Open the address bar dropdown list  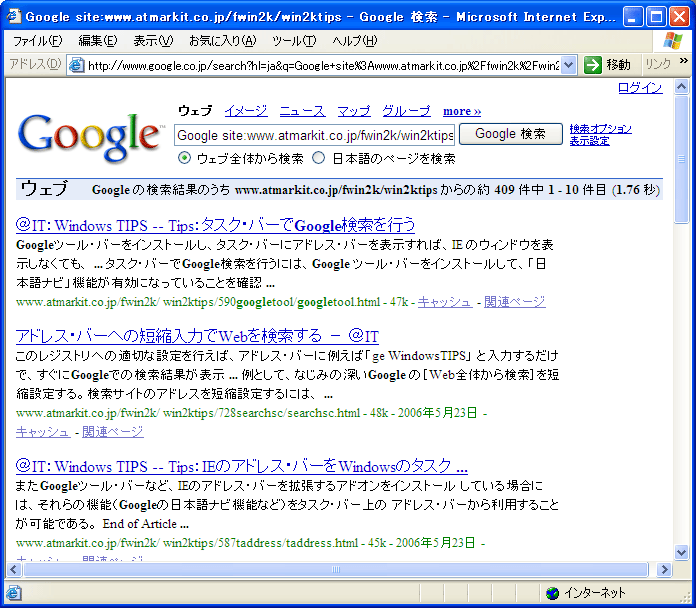point(568,65)
